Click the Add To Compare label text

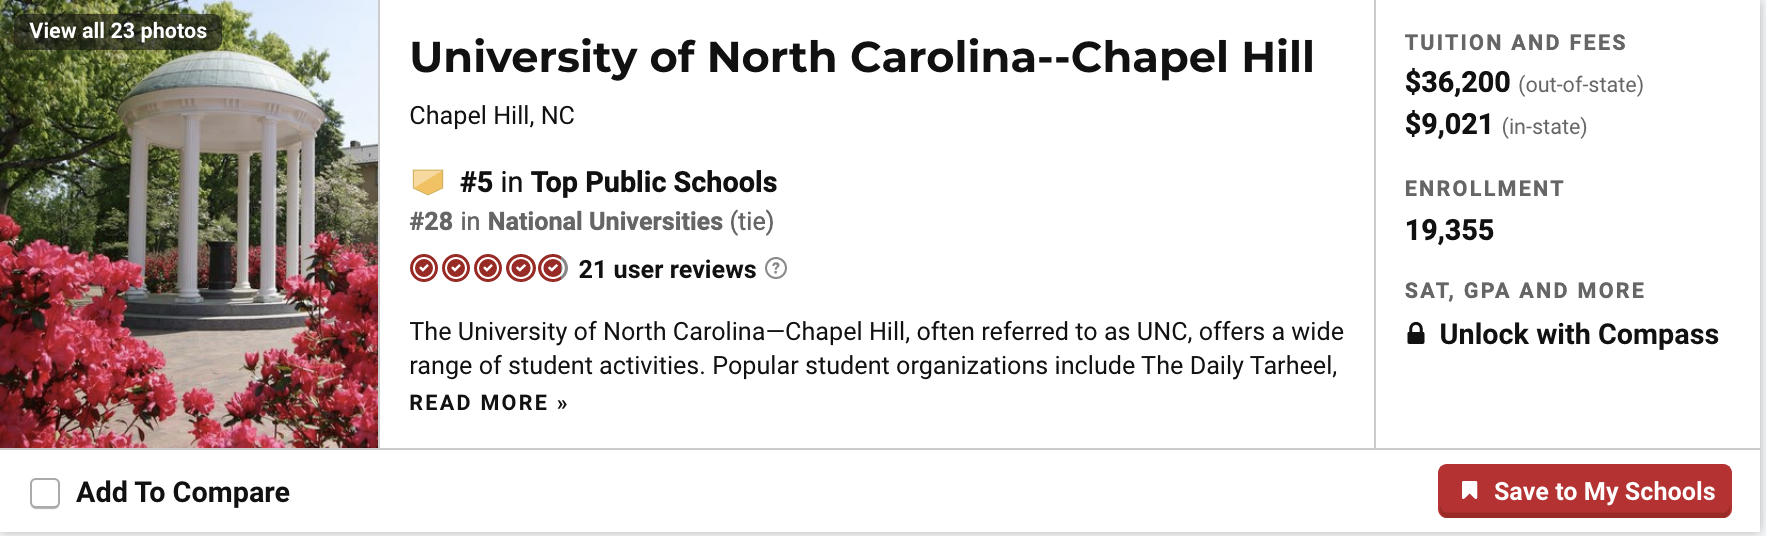[x=183, y=493]
